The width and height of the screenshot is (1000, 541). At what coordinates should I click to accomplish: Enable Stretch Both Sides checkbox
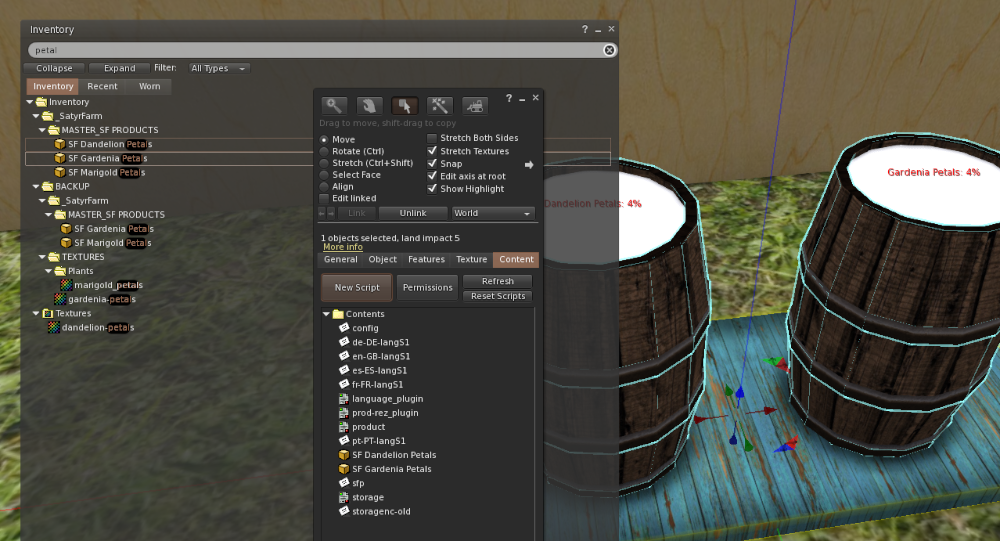click(432, 138)
